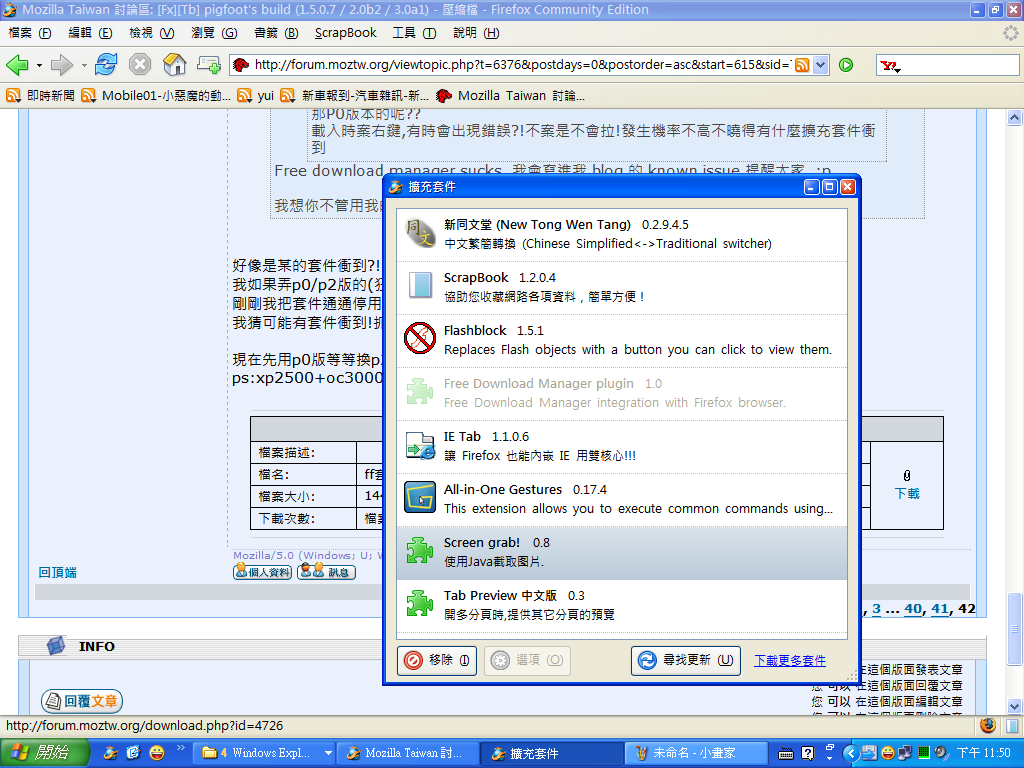
Task: Open the 瀏覽 (G) menu
Action: (214, 33)
